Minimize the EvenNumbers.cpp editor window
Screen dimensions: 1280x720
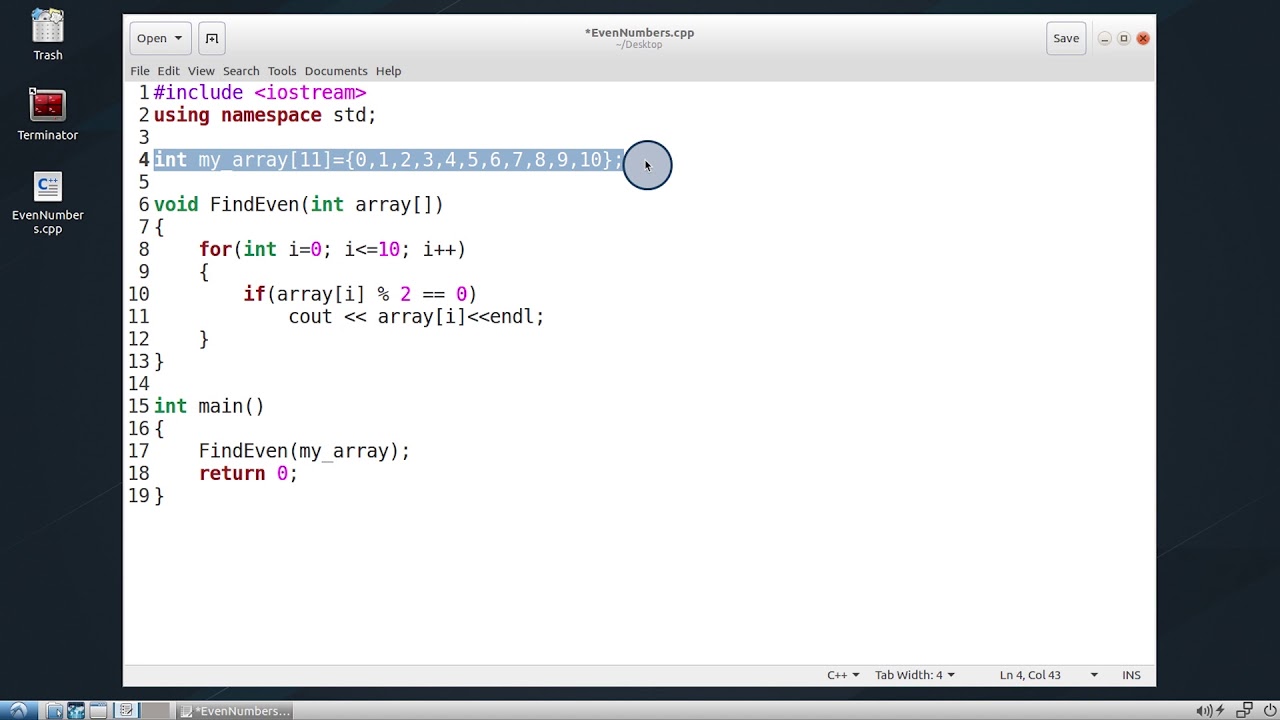(1104, 39)
